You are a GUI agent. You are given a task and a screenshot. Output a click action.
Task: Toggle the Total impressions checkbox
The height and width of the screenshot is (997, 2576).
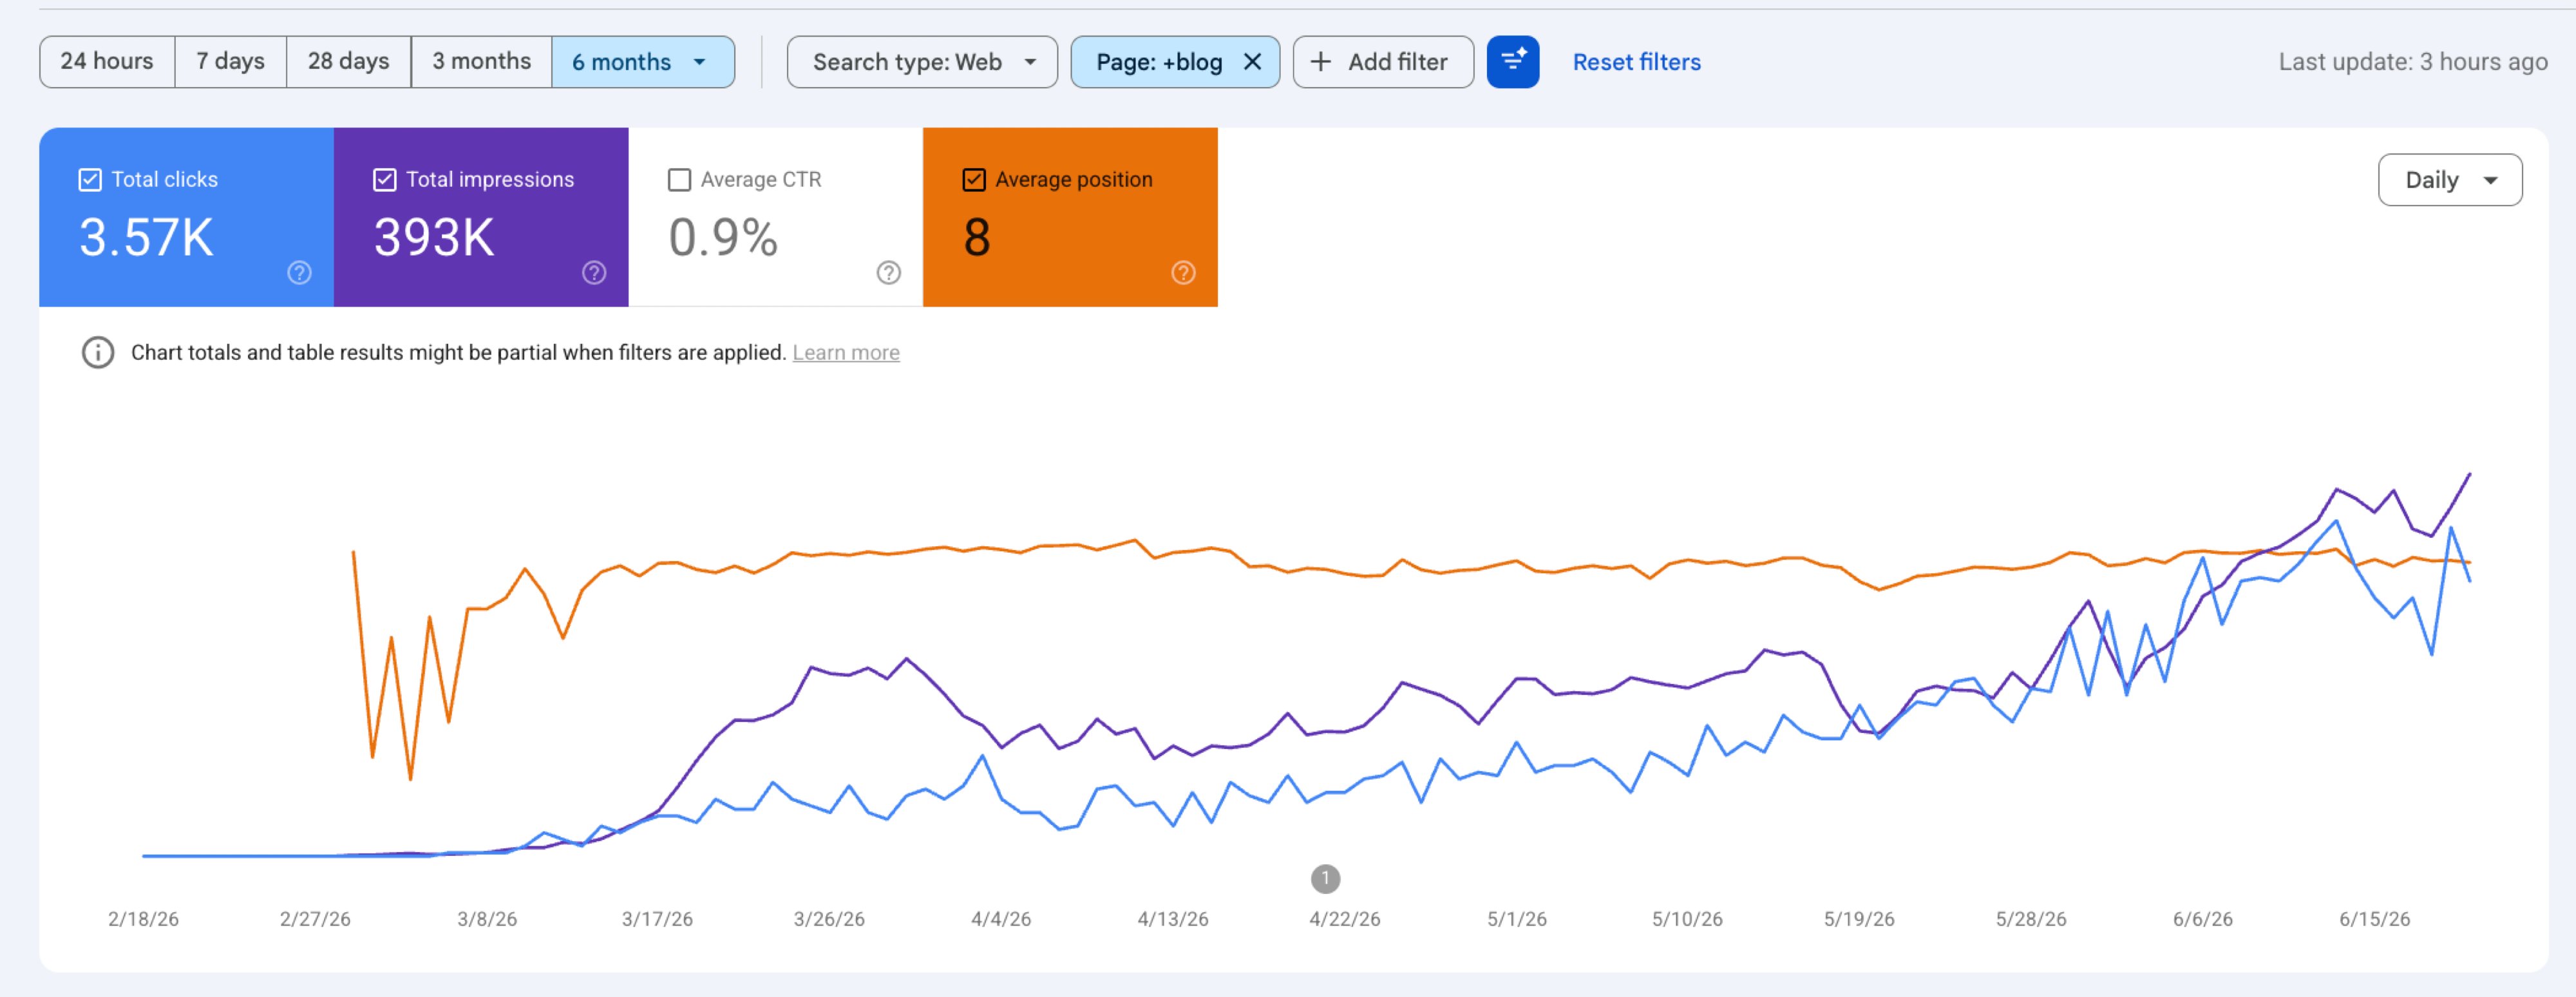385,180
